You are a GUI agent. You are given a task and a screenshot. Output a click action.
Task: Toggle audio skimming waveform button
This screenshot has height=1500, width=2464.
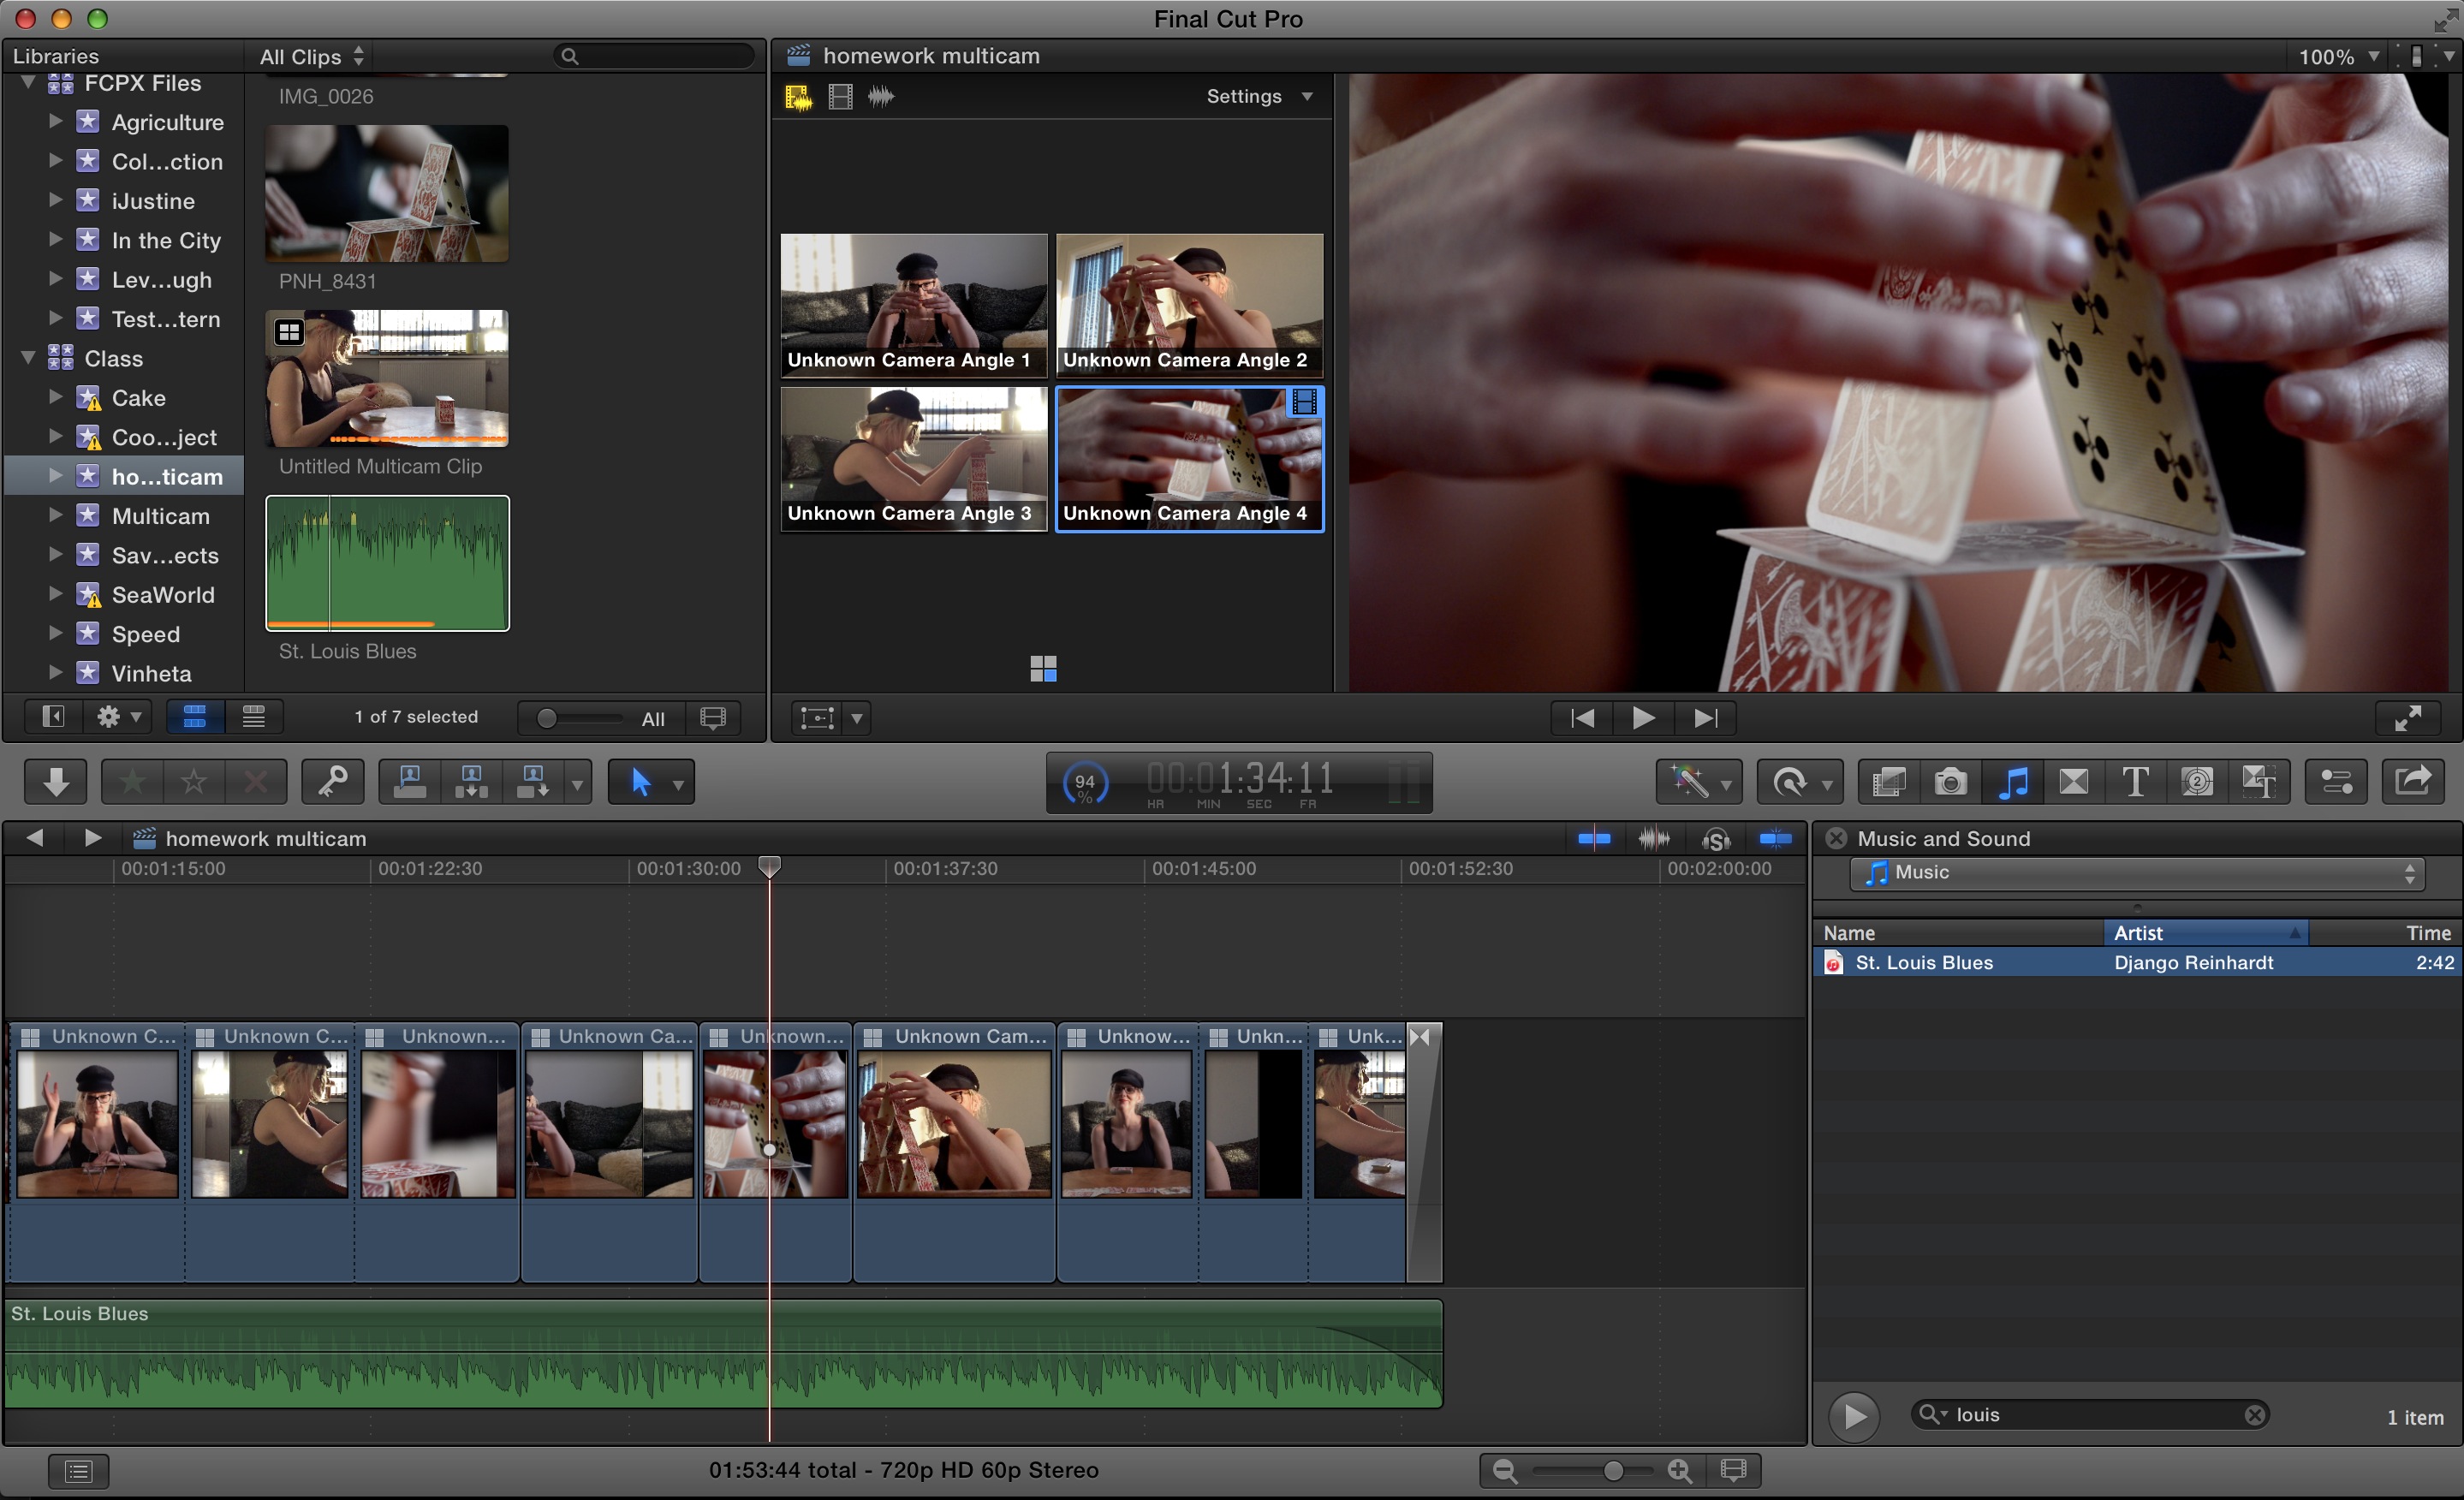pos(1654,839)
